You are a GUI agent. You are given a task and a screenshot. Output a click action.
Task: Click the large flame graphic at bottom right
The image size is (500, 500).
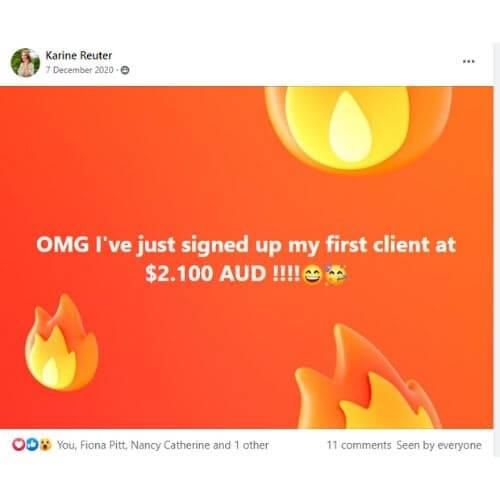(368, 376)
